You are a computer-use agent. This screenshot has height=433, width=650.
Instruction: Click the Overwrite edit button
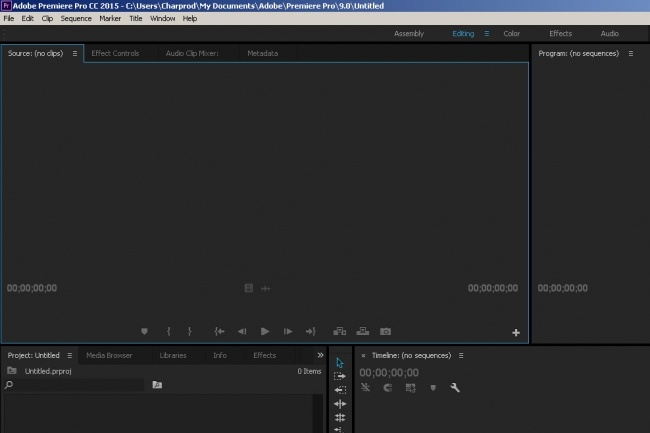pos(363,331)
